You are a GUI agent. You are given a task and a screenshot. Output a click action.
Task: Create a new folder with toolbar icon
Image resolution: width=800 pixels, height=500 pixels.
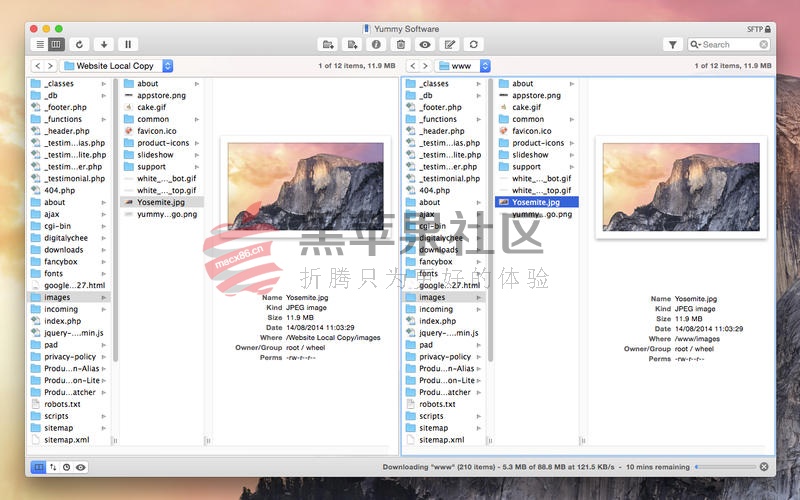point(328,44)
